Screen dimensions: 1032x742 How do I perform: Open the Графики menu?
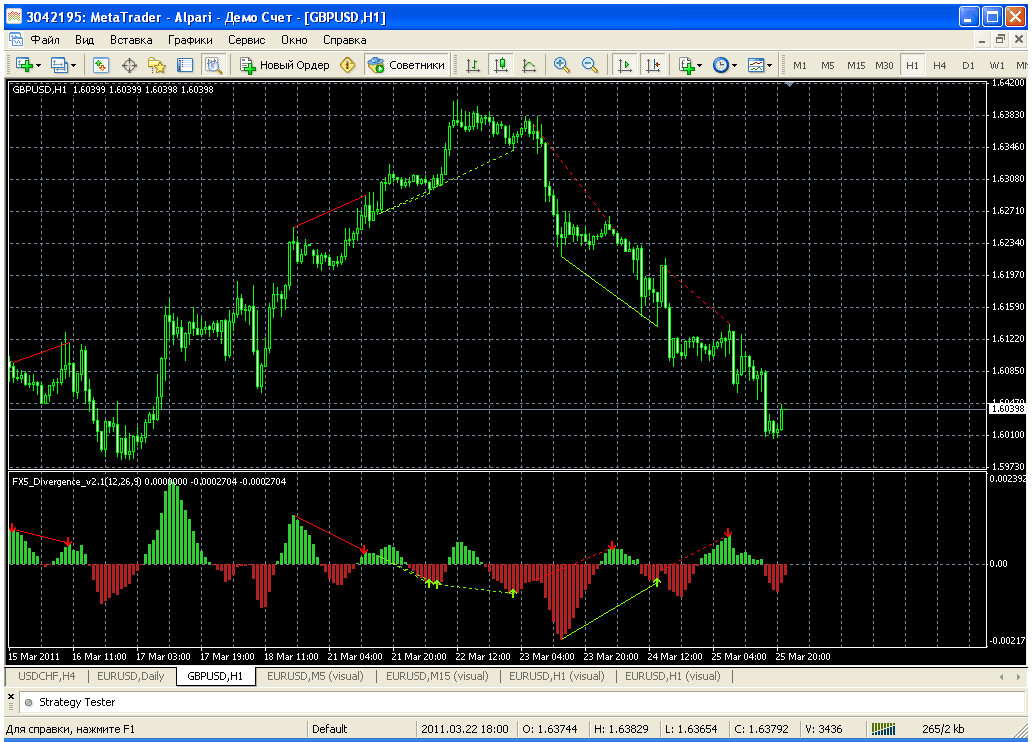(190, 40)
